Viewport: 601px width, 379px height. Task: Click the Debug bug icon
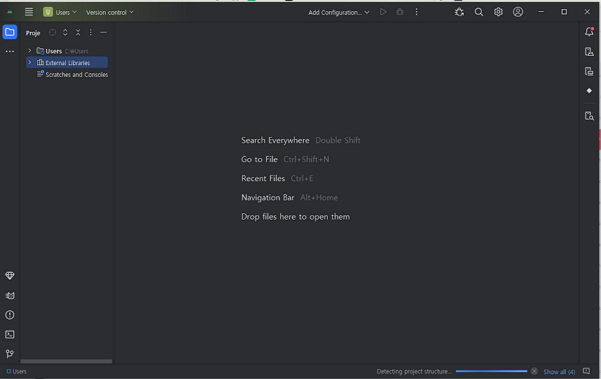tap(400, 12)
